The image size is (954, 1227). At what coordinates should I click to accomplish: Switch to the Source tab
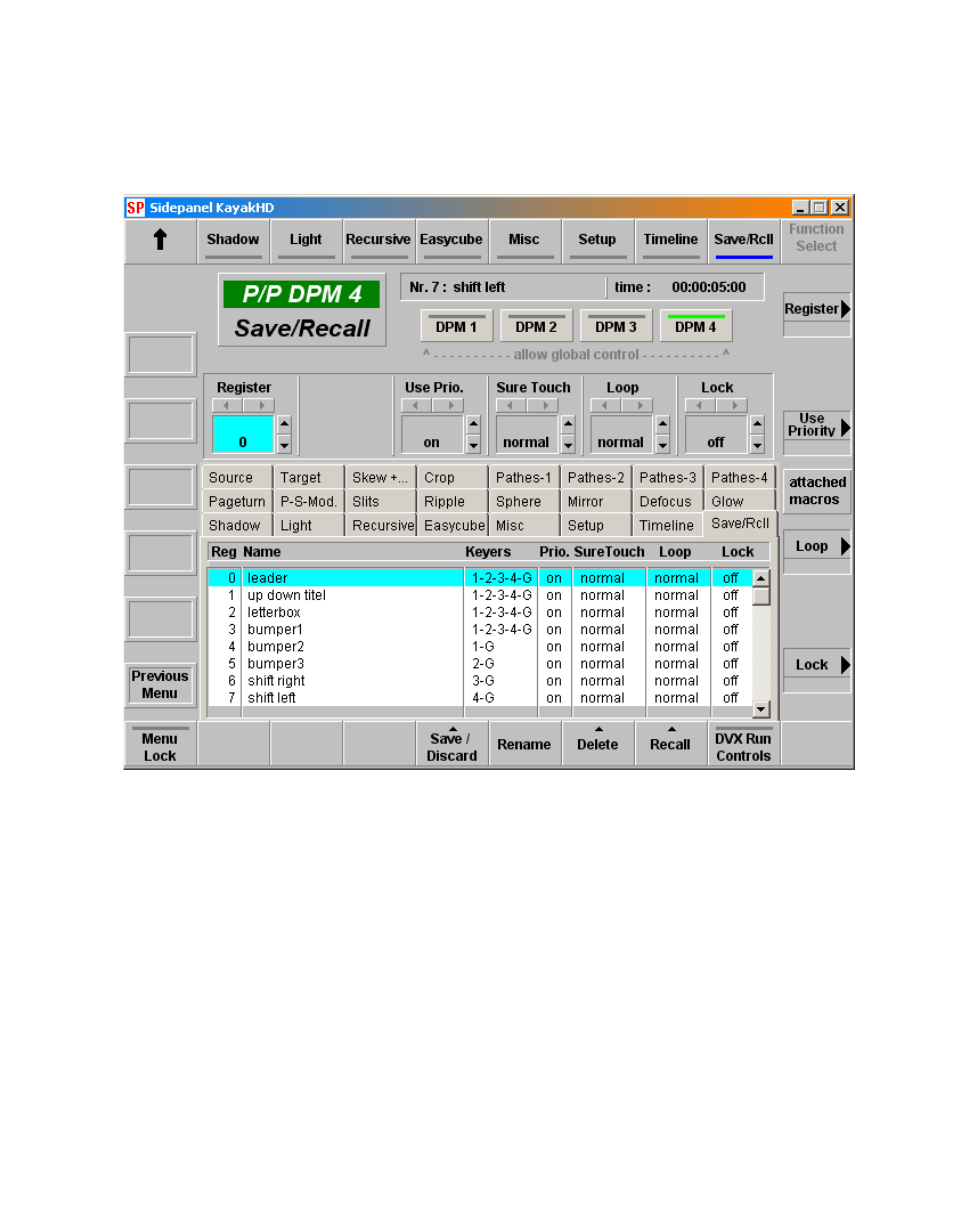[x=237, y=478]
